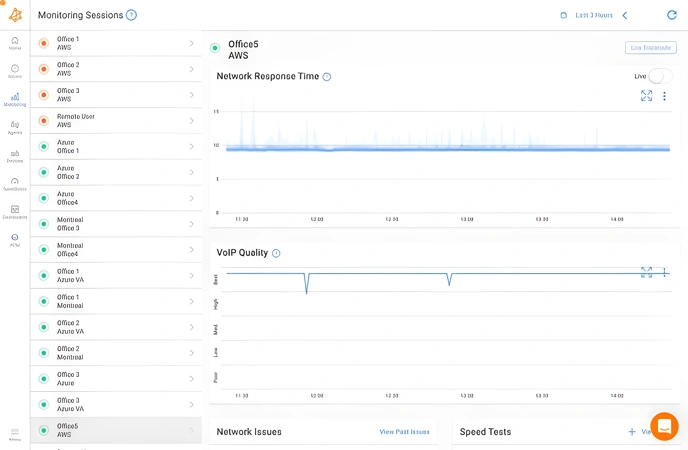The height and width of the screenshot is (450, 688).
Task: Click the first dip in VoIP Quality chart
Action: tap(306, 283)
